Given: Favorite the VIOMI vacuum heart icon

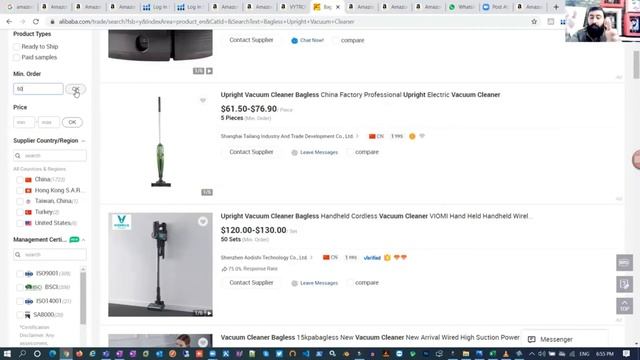Looking at the screenshot, I should [203, 222].
